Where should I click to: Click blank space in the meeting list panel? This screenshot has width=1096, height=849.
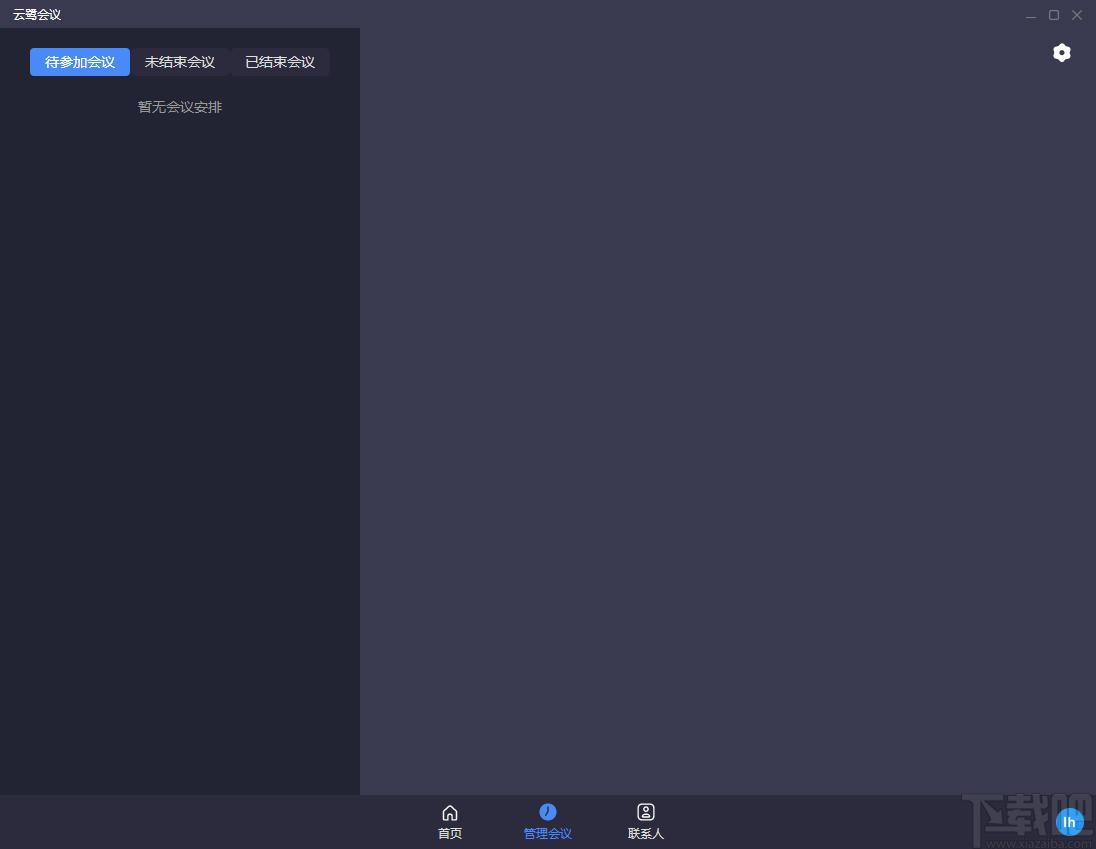pyautogui.click(x=180, y=450)
